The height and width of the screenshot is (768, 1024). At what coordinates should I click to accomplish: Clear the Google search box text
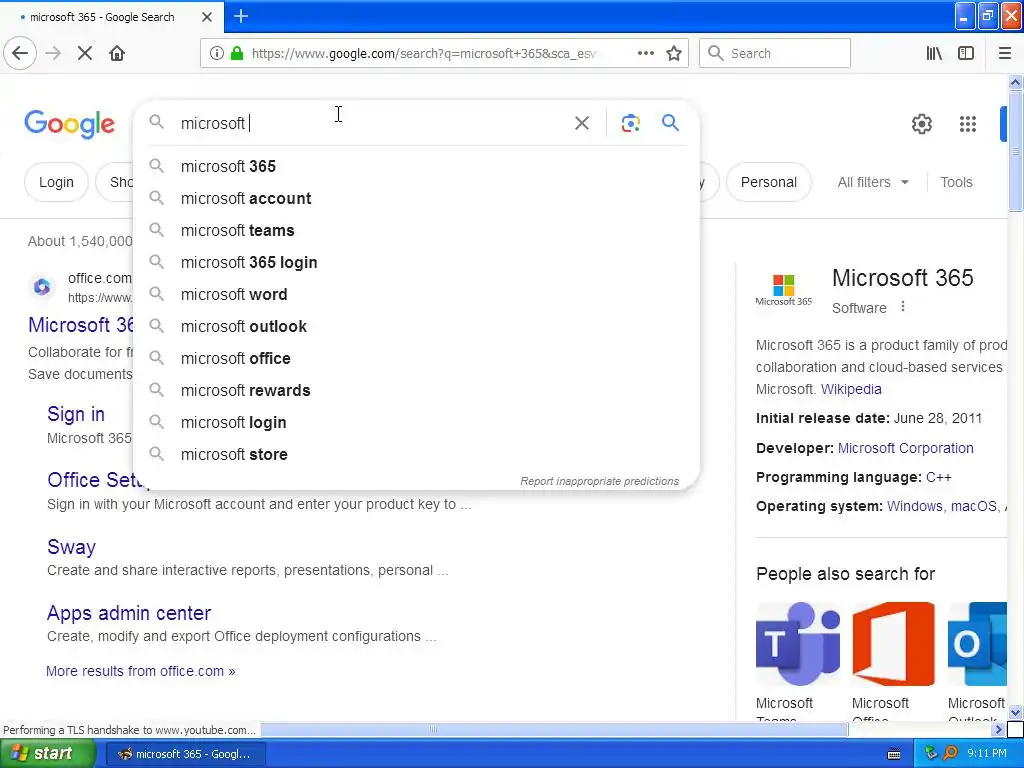point(582,123)
